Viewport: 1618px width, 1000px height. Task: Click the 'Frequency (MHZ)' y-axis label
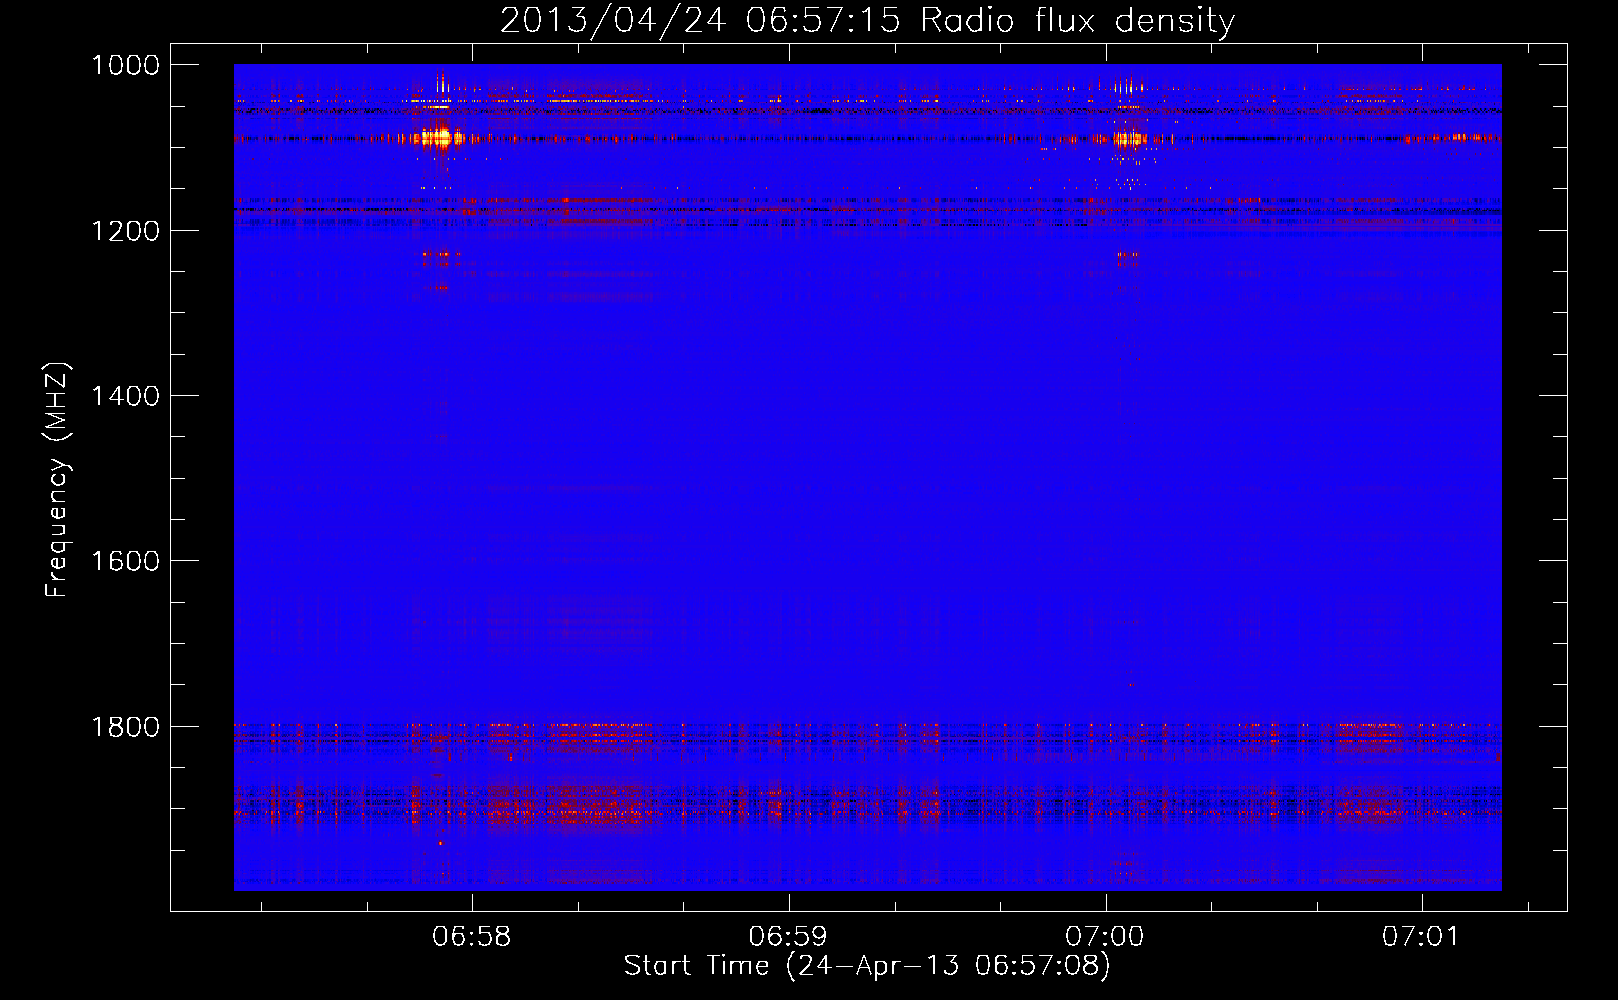(58, 479)
